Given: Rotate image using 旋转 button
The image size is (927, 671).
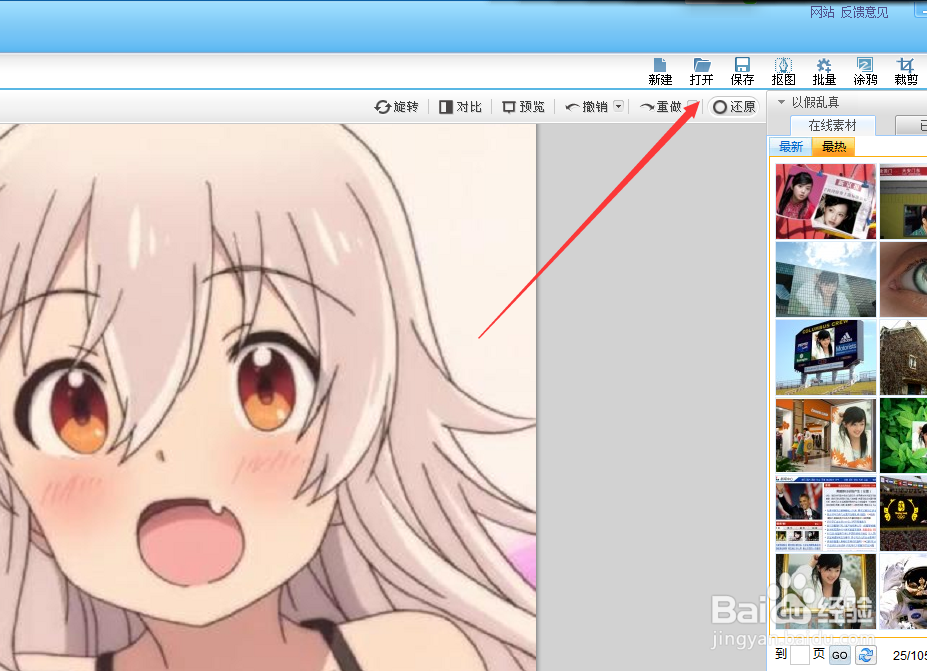Looking at the screenshot, I should click(397, 107).
